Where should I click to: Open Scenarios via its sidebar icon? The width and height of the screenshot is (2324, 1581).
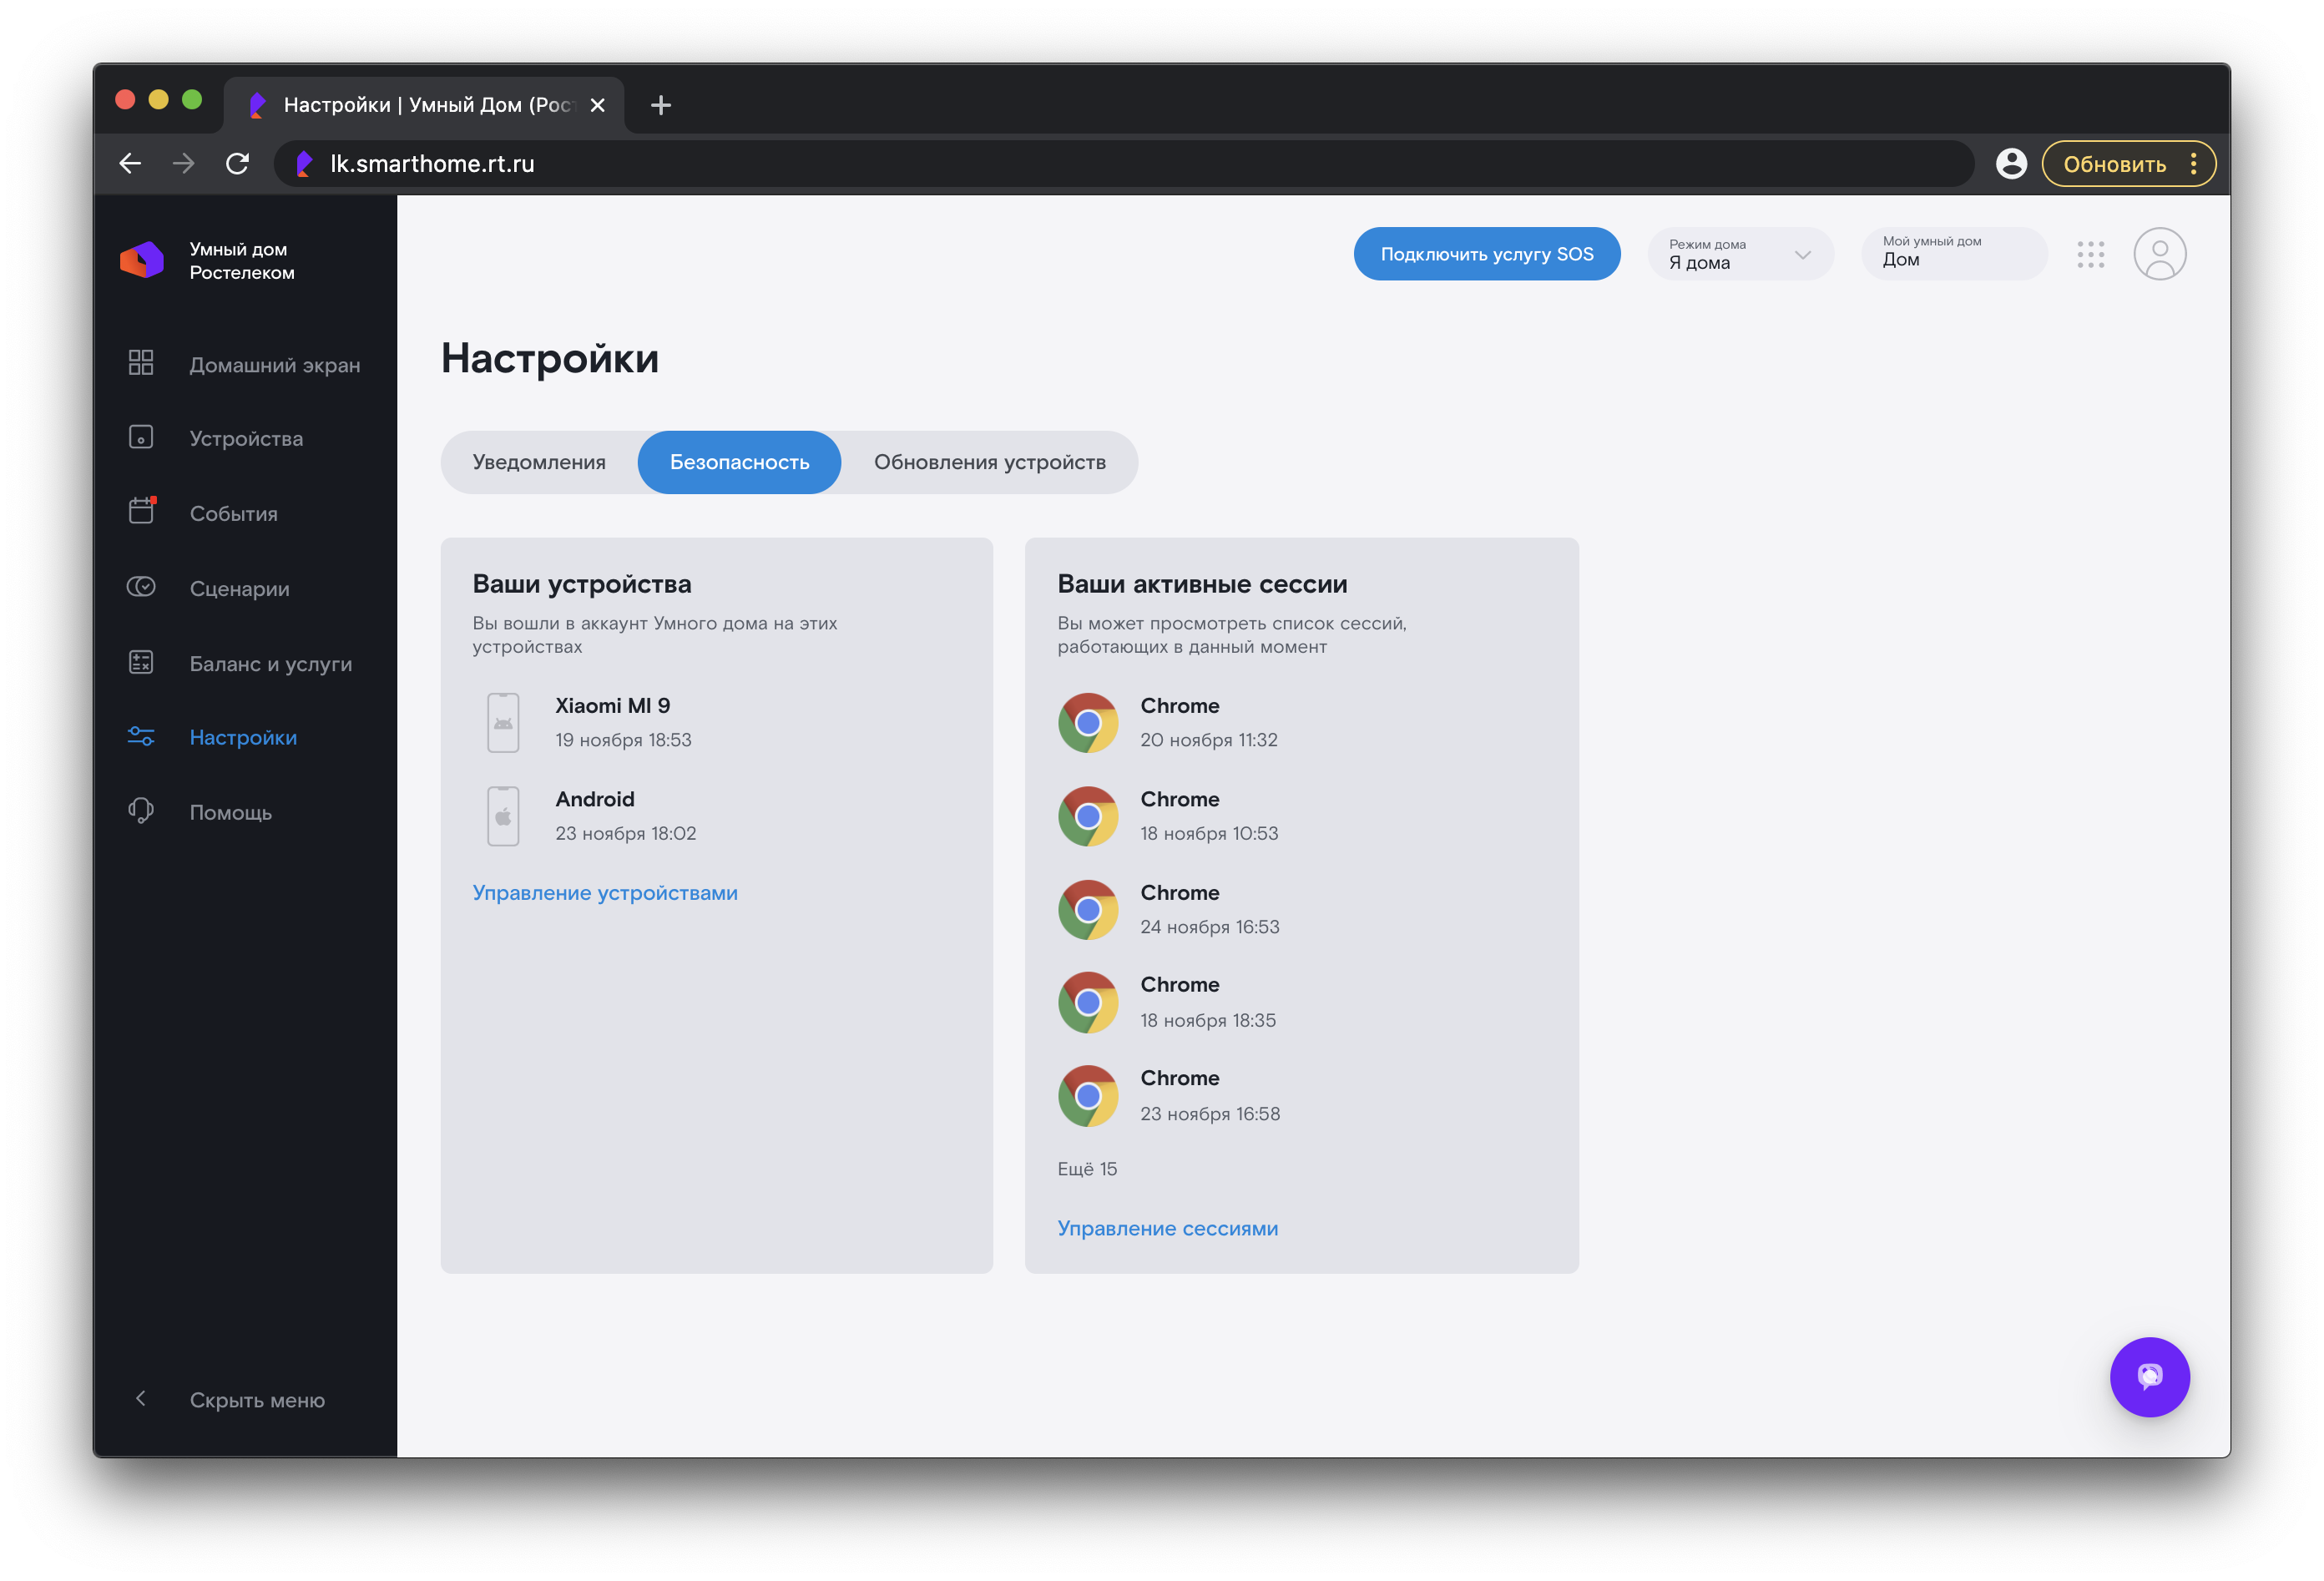(141, 587)
